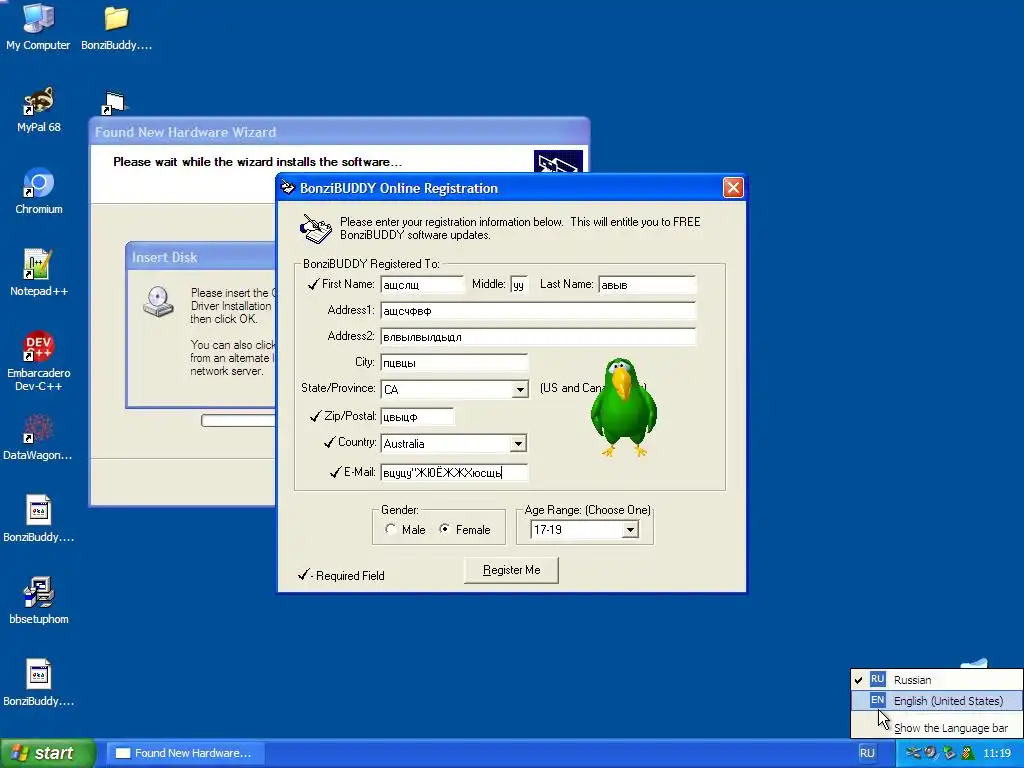Open the Notepad++ desktop shortcut
The image size is (1024, 768).
(x=39, y=273)
